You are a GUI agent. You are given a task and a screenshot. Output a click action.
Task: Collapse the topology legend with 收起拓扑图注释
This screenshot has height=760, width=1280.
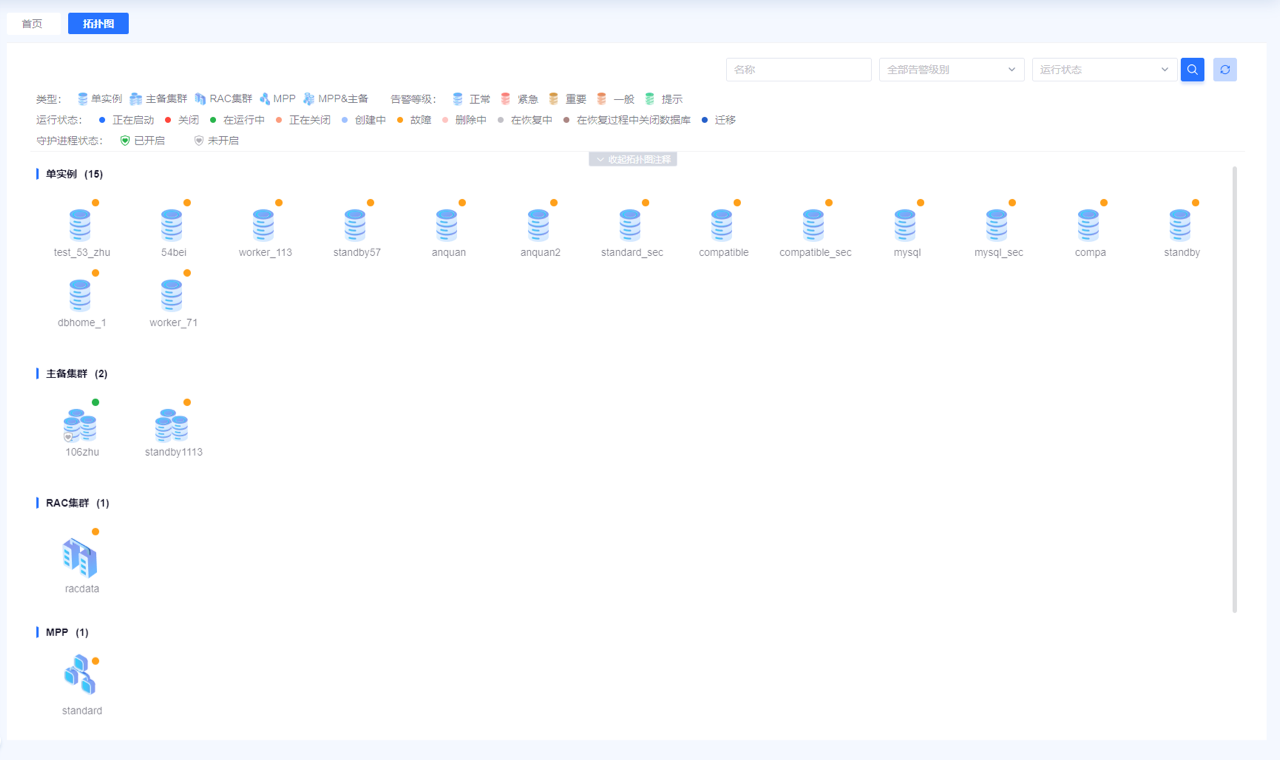(x=633, y=160)
